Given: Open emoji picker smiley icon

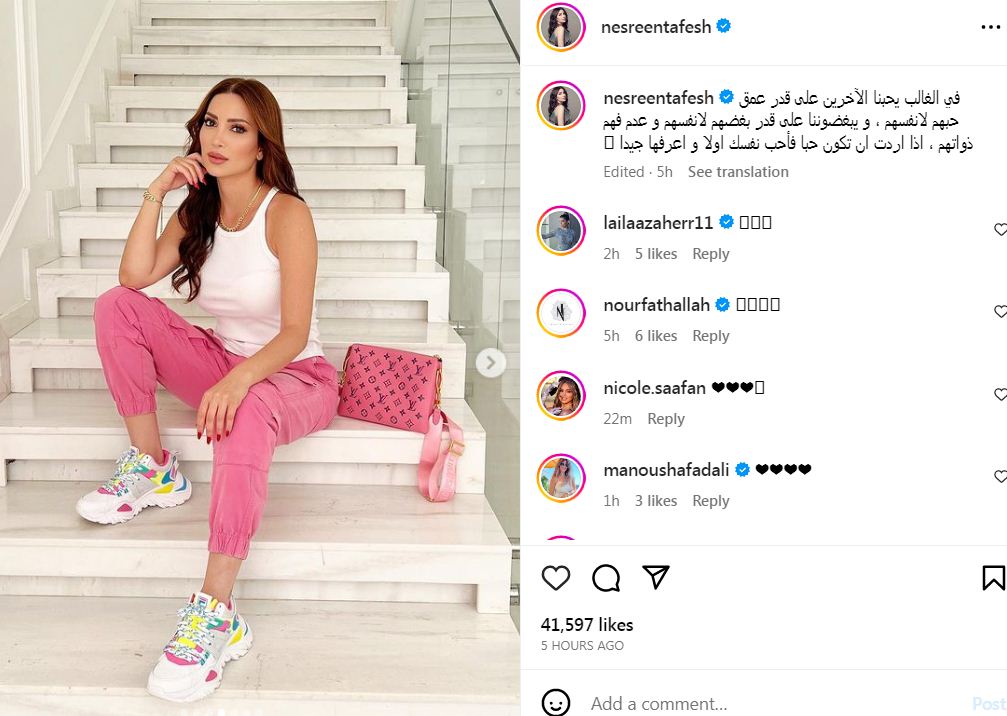Looking at the screenshot, I should (556, 703).
